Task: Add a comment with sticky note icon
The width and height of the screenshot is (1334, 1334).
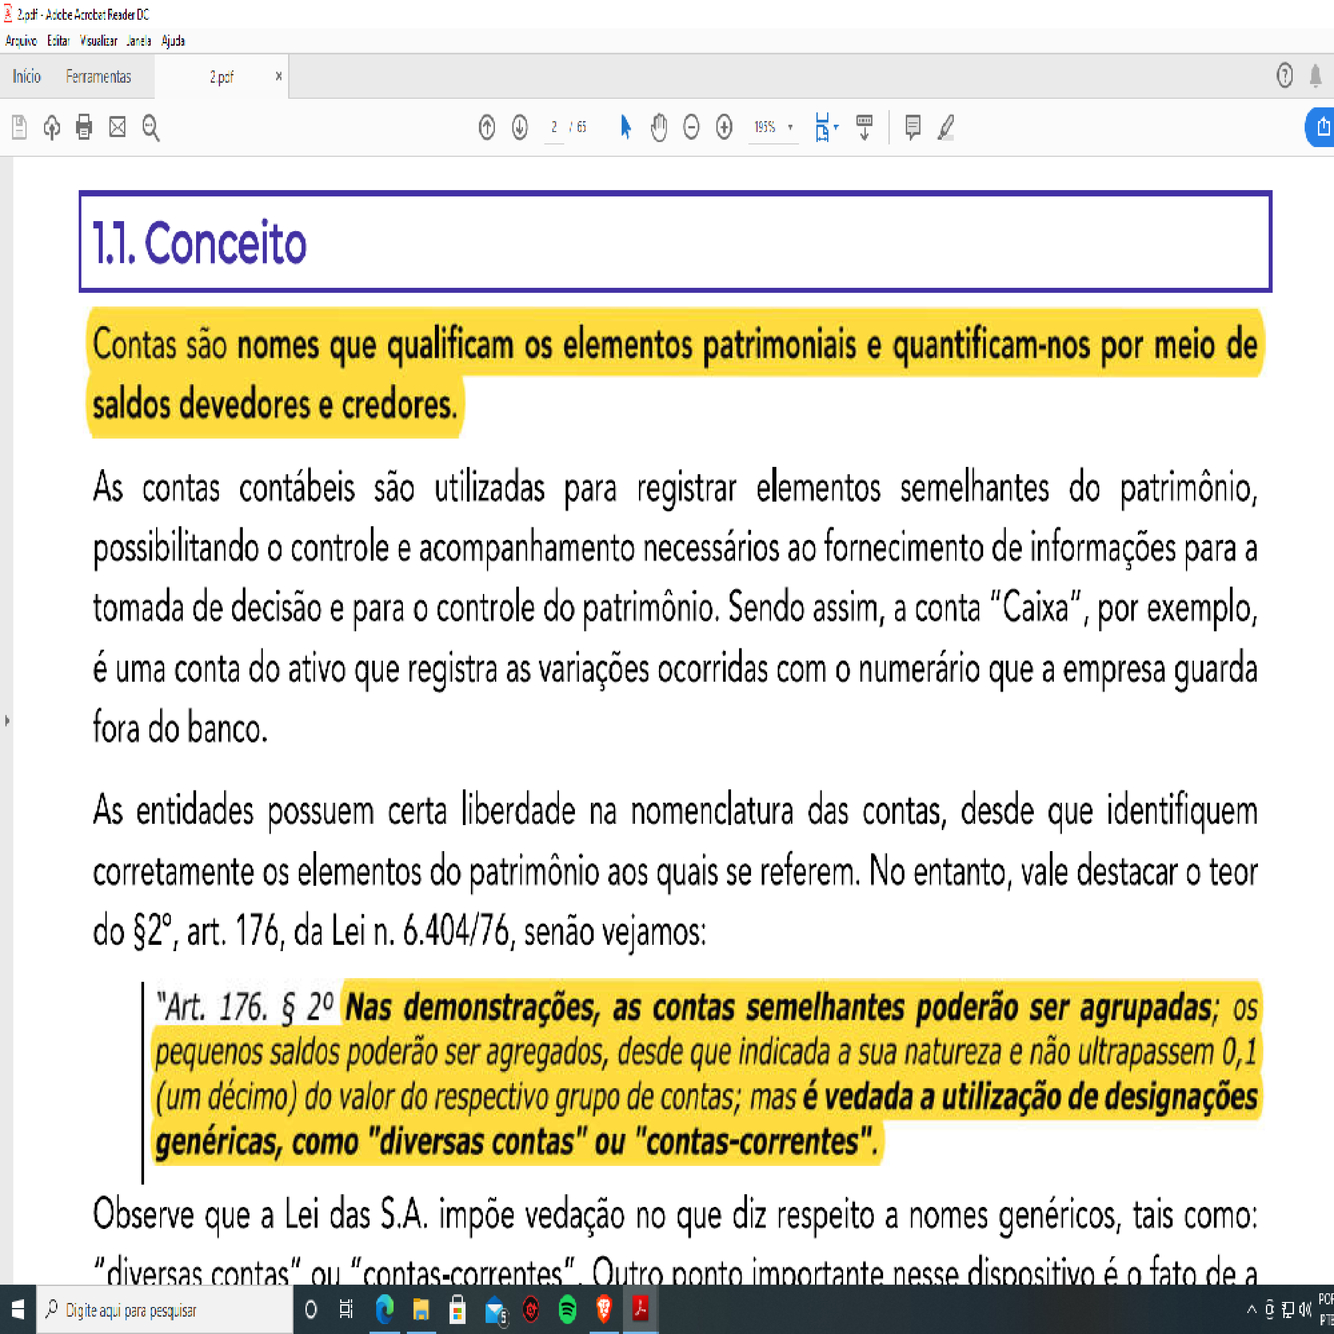Action: [912, 127]
